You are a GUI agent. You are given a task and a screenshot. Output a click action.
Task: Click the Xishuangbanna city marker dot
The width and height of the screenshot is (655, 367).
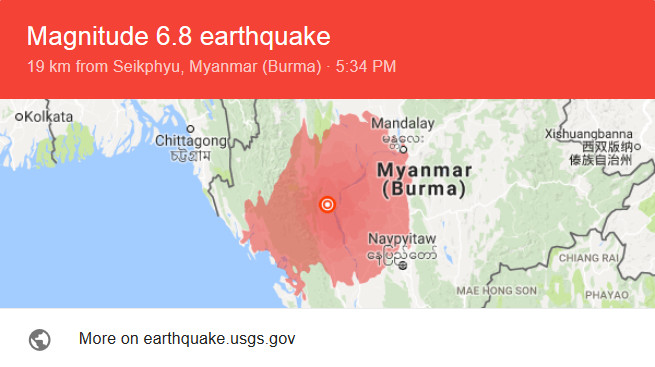pyautogui.click(x=637, y=147)
